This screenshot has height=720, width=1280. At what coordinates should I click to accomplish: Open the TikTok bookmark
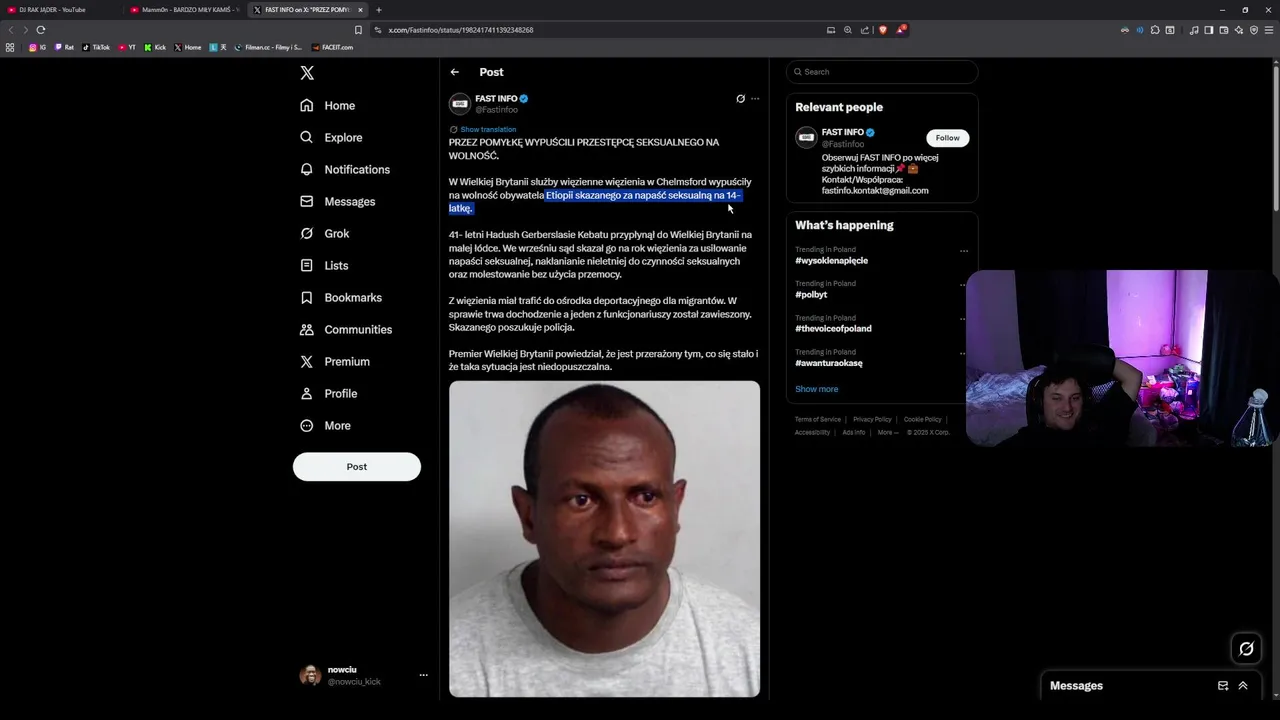(96, 47)
